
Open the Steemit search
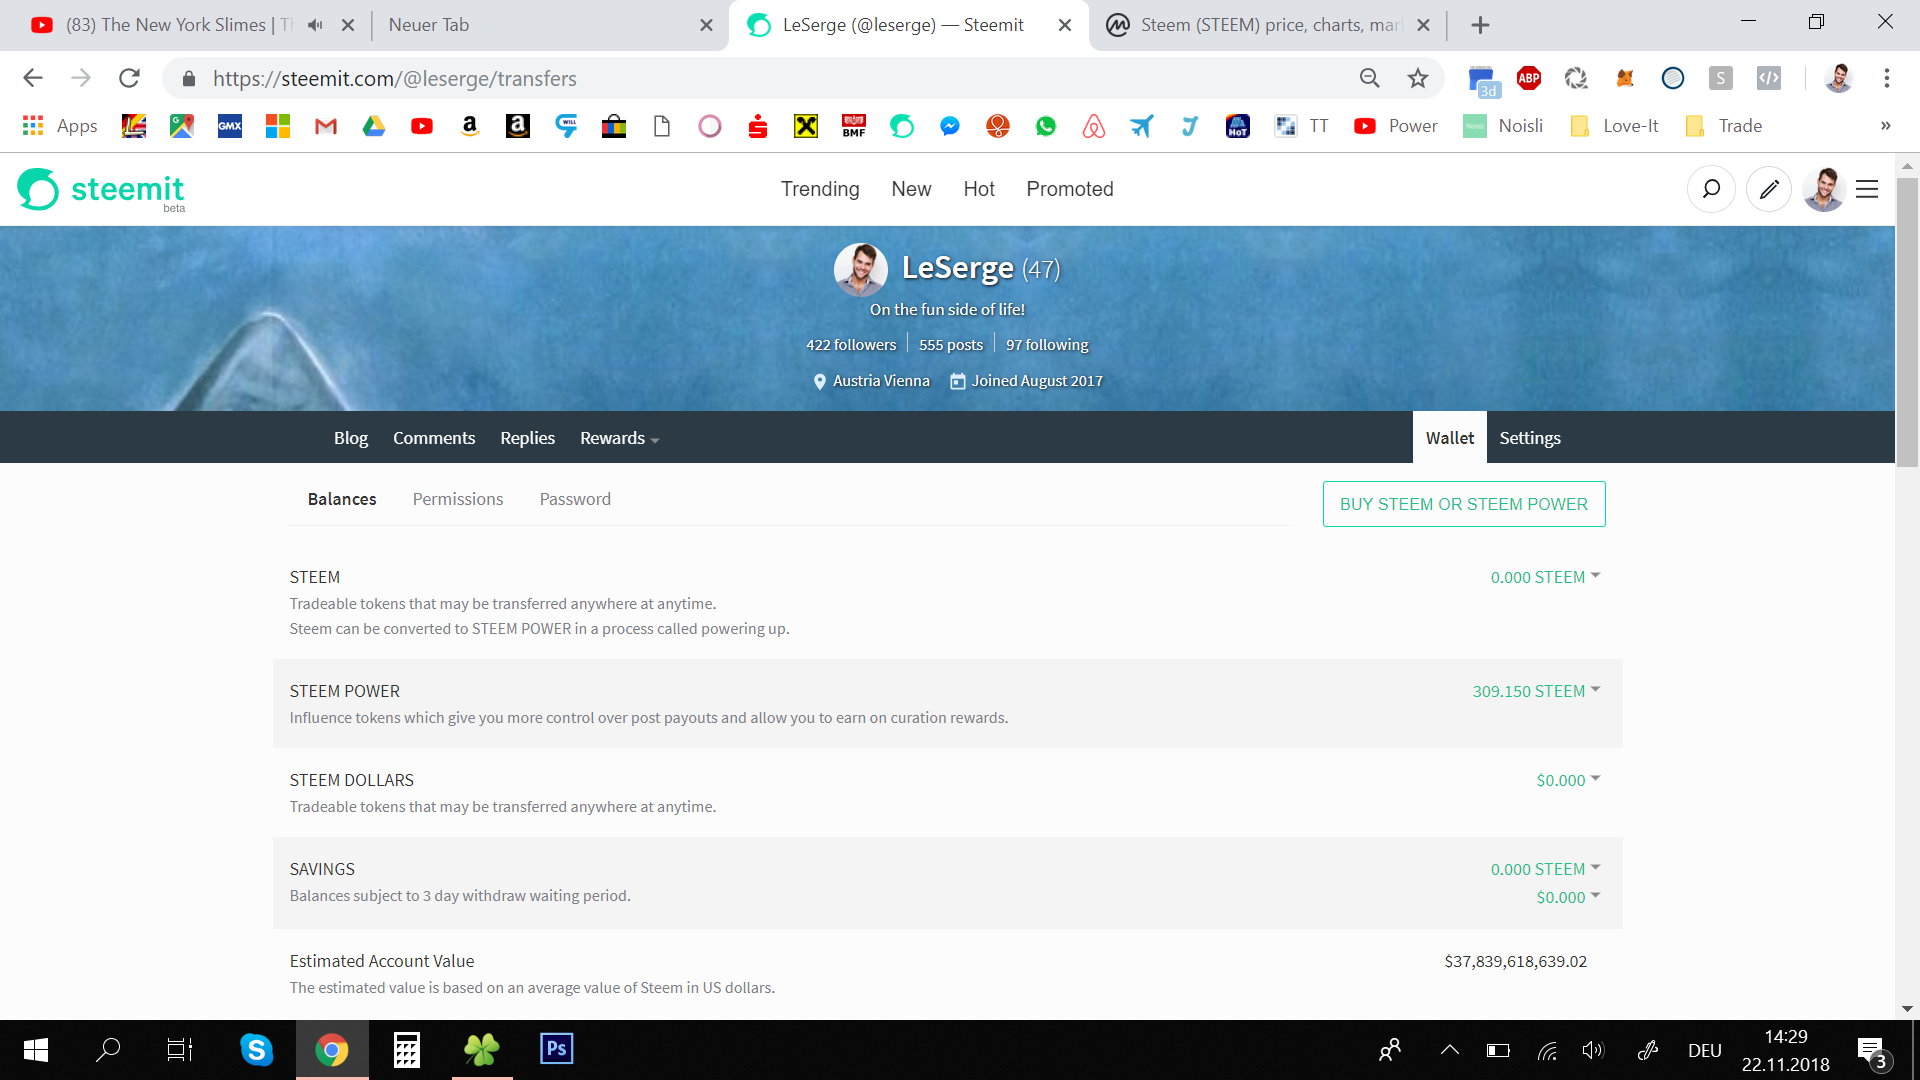point(1711,189)
